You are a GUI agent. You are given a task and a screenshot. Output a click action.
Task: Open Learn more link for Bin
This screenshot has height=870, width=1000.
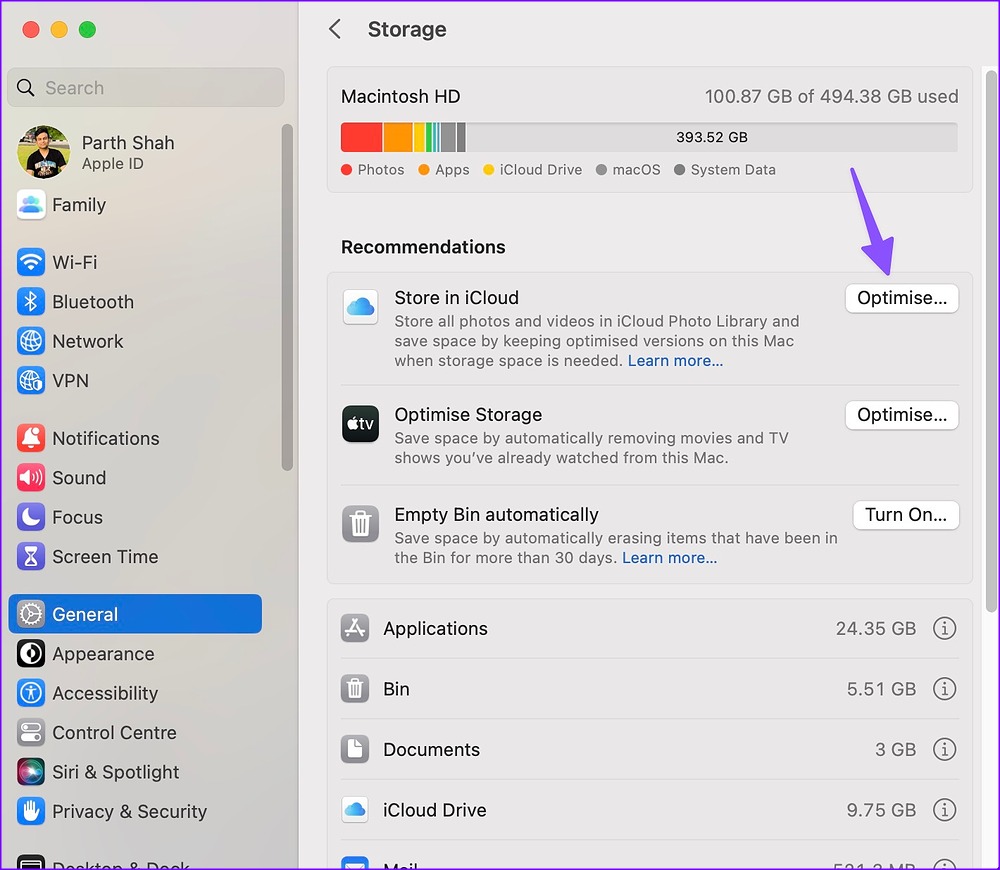point(669,558)
